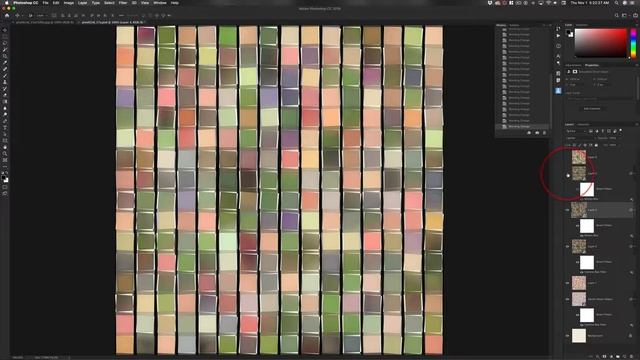Viewport: 640px width, 360px height.
Task: Click the Photoshop CC application menu
Action: pyautogui.click(x=25, y=3)
